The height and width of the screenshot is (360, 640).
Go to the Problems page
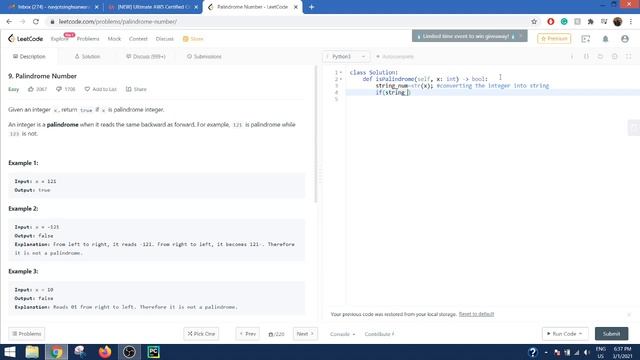point(88,39)
